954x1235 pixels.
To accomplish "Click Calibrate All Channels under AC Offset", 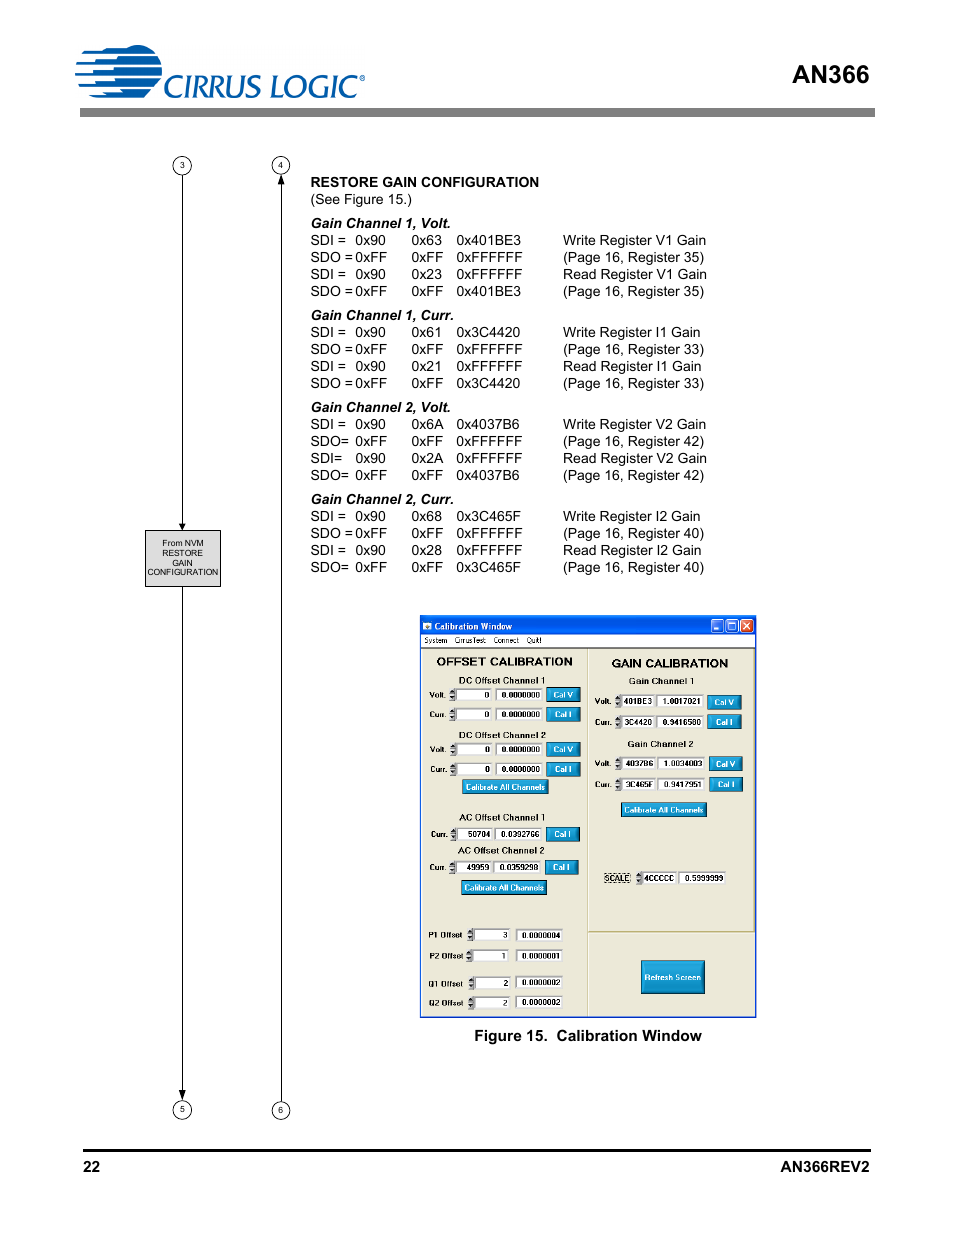I will pyautogui.click(x=504, y=887).
